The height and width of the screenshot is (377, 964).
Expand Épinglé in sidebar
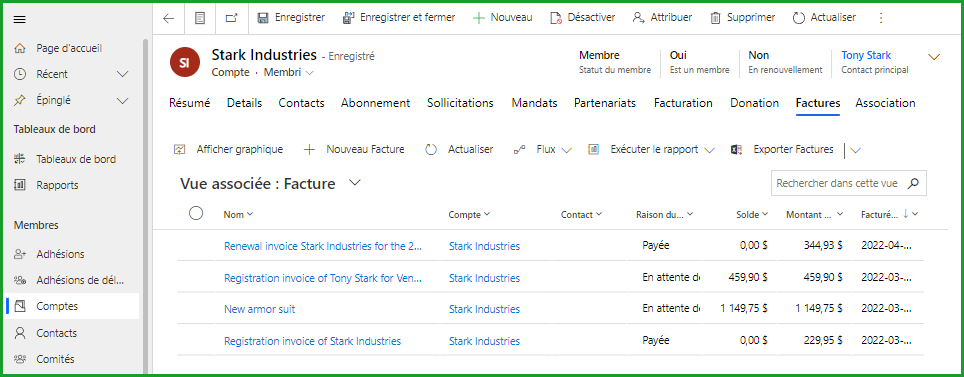pyautogui.click(x=123, y=100)
